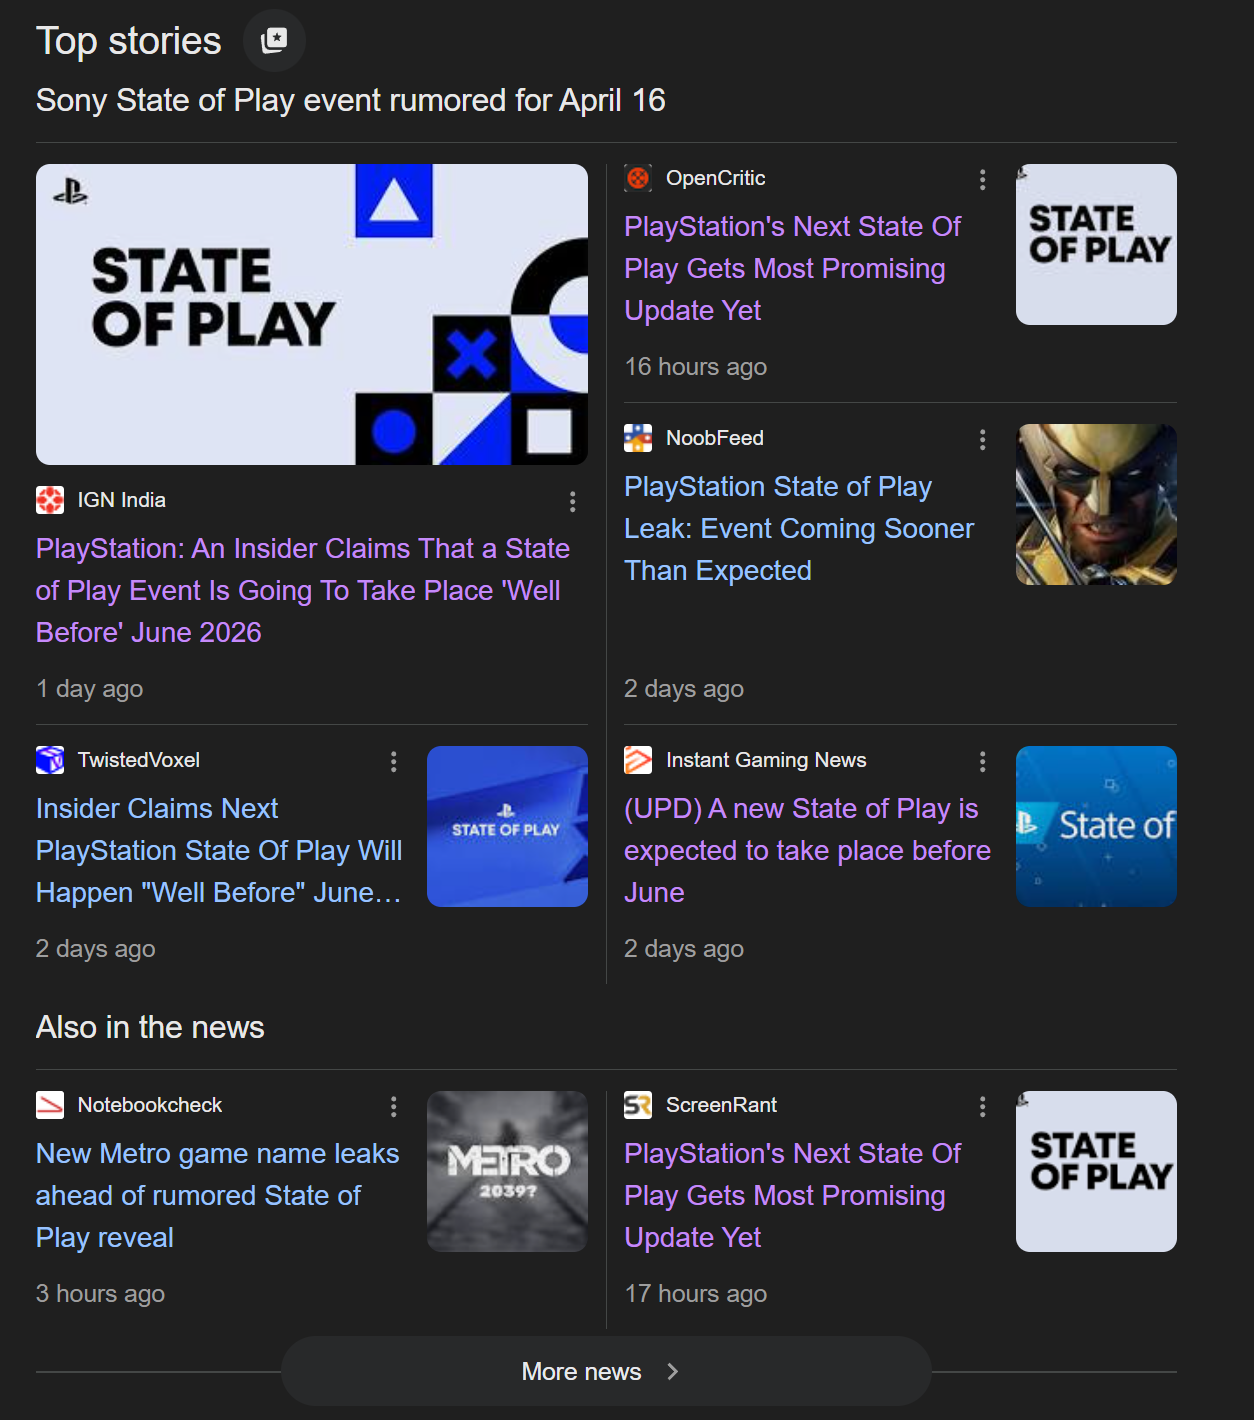Image resolution: width=1254 pixels, height=1420 pixels.
Task: Open the Notebookcheck story three-dot menu
Action: coord(393,1106)
